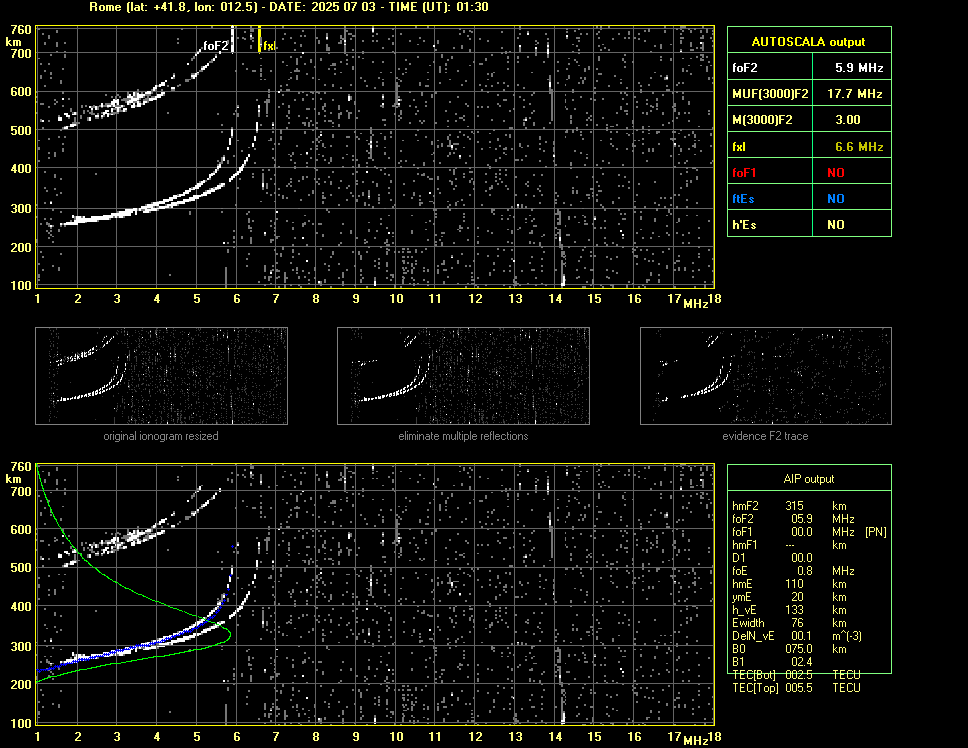Click the foF2 value 5.9 MHz
Screen dimensions: 968x748
click(x=859, y=68)
